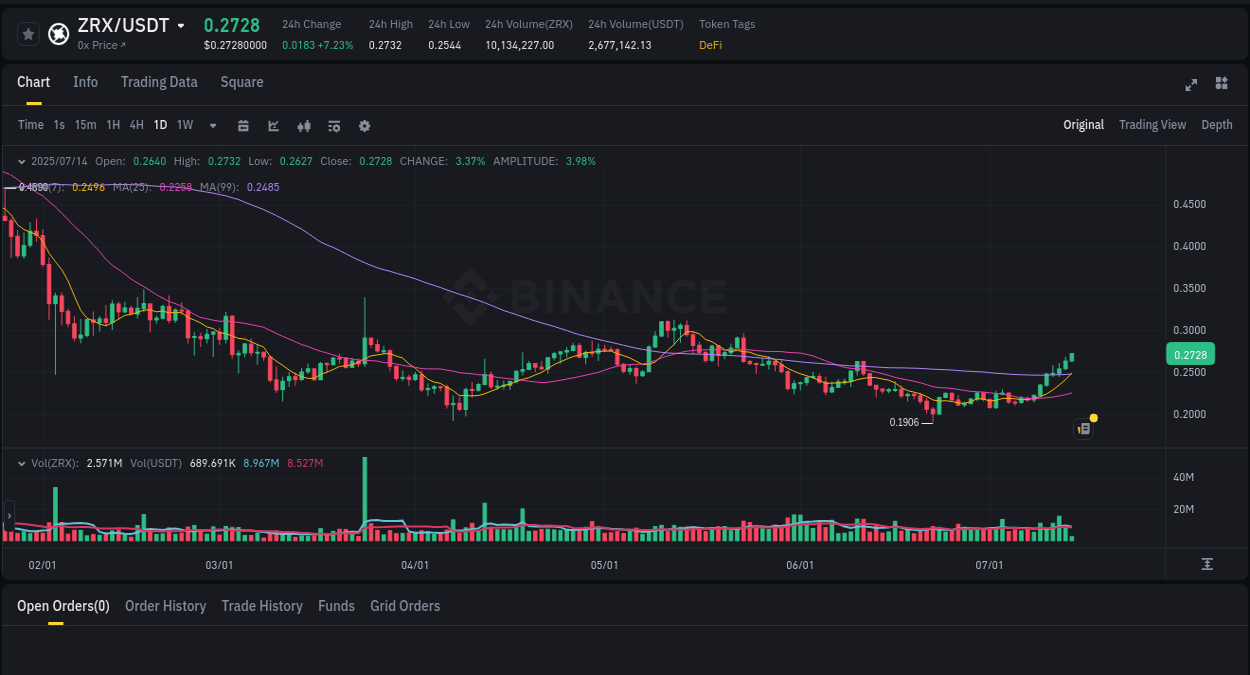Click the layout grid icon top right
The width and height of the screenshot is (1250, 675).
1221,84
